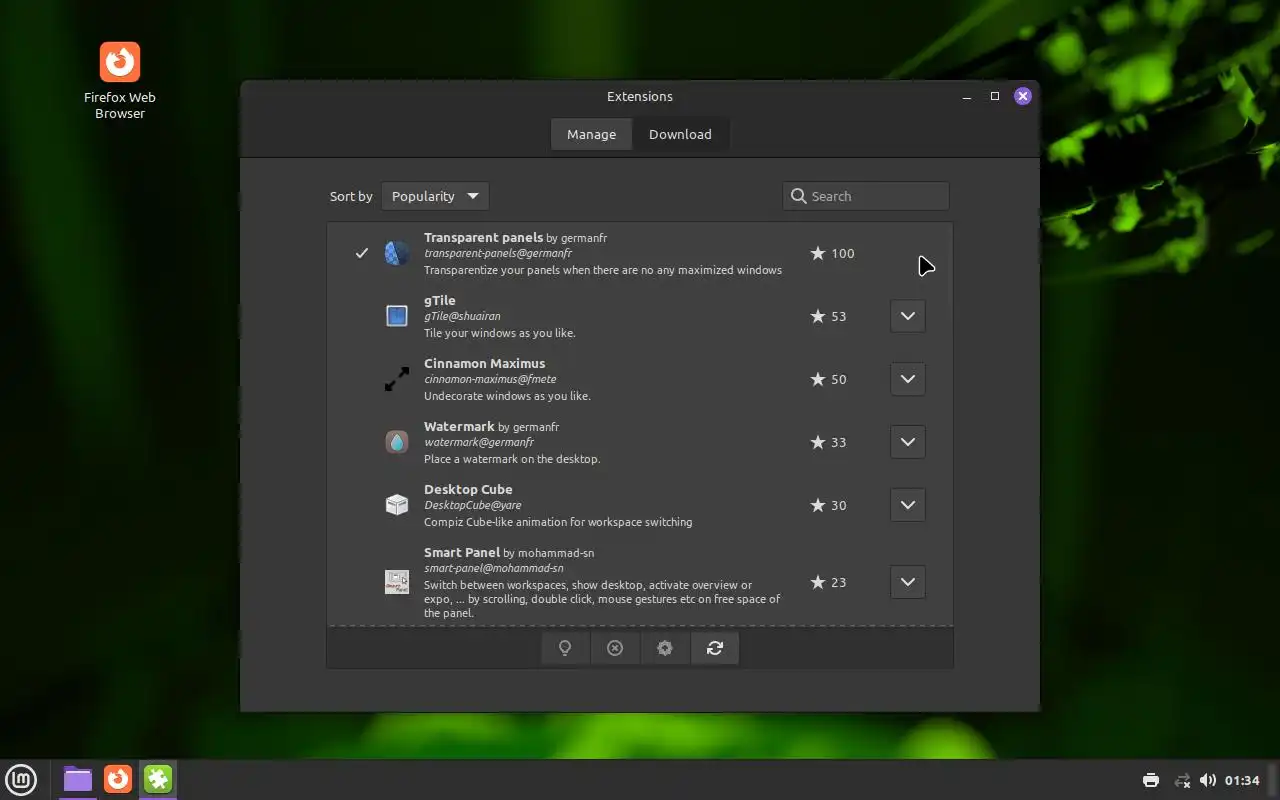Screen dimensions: 1280x800
Task: Expand the Watermark row dropdown arrow
Action: pos(907,442)
